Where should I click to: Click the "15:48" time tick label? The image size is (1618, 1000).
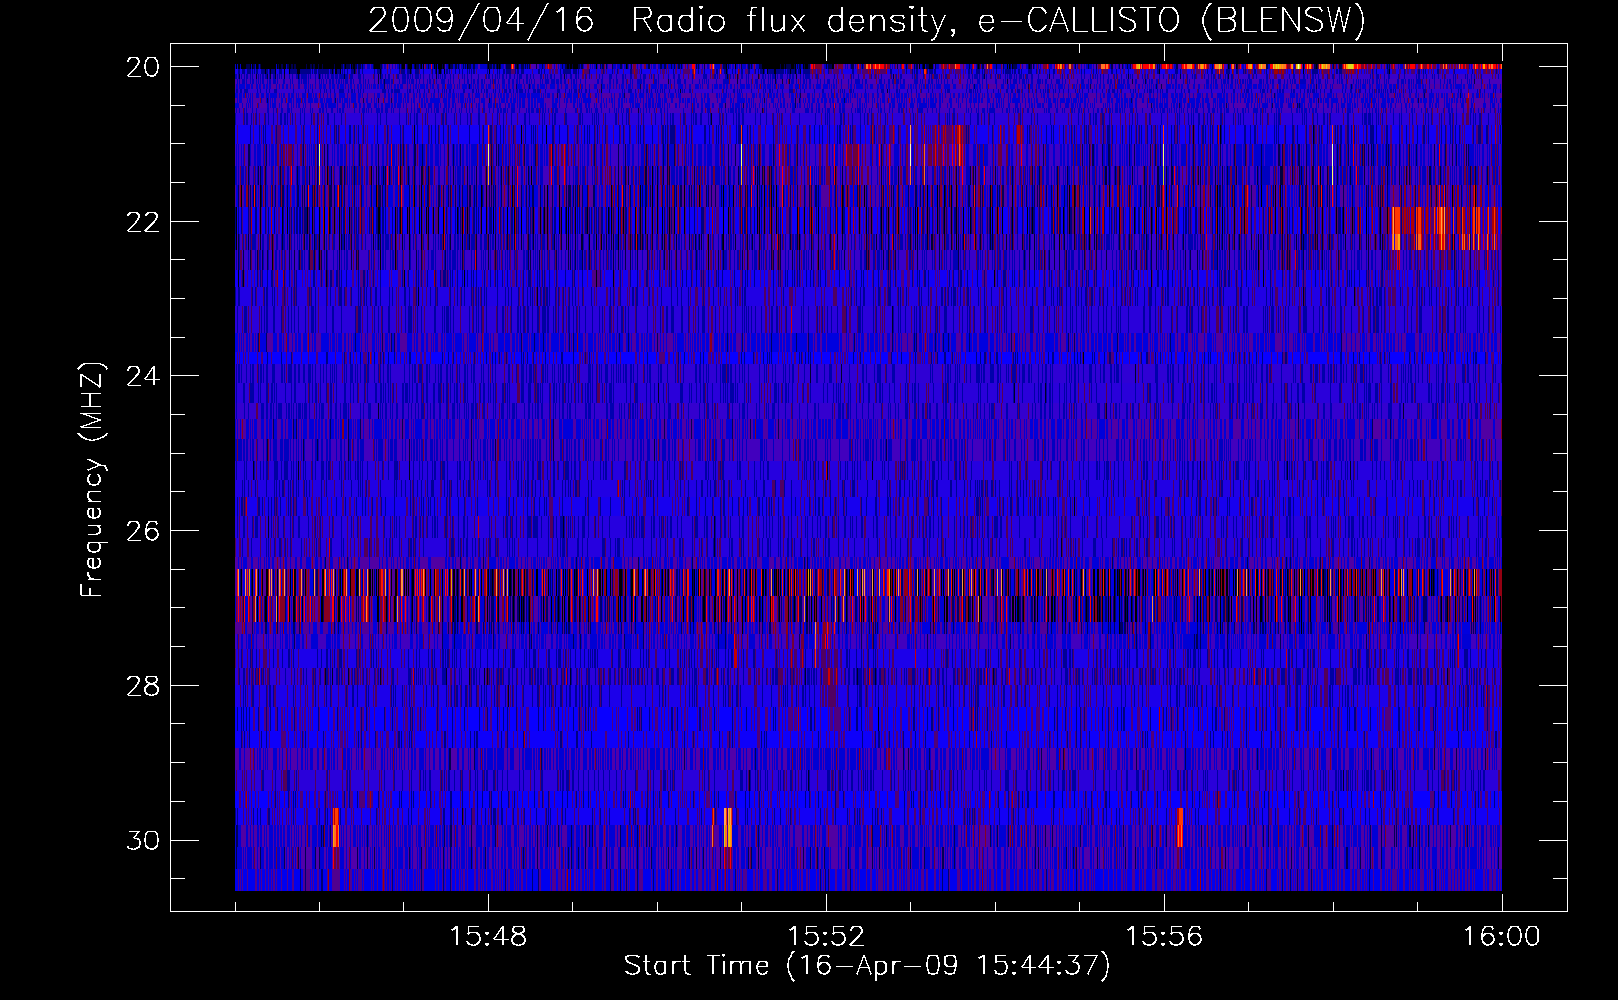pos(488,937)
